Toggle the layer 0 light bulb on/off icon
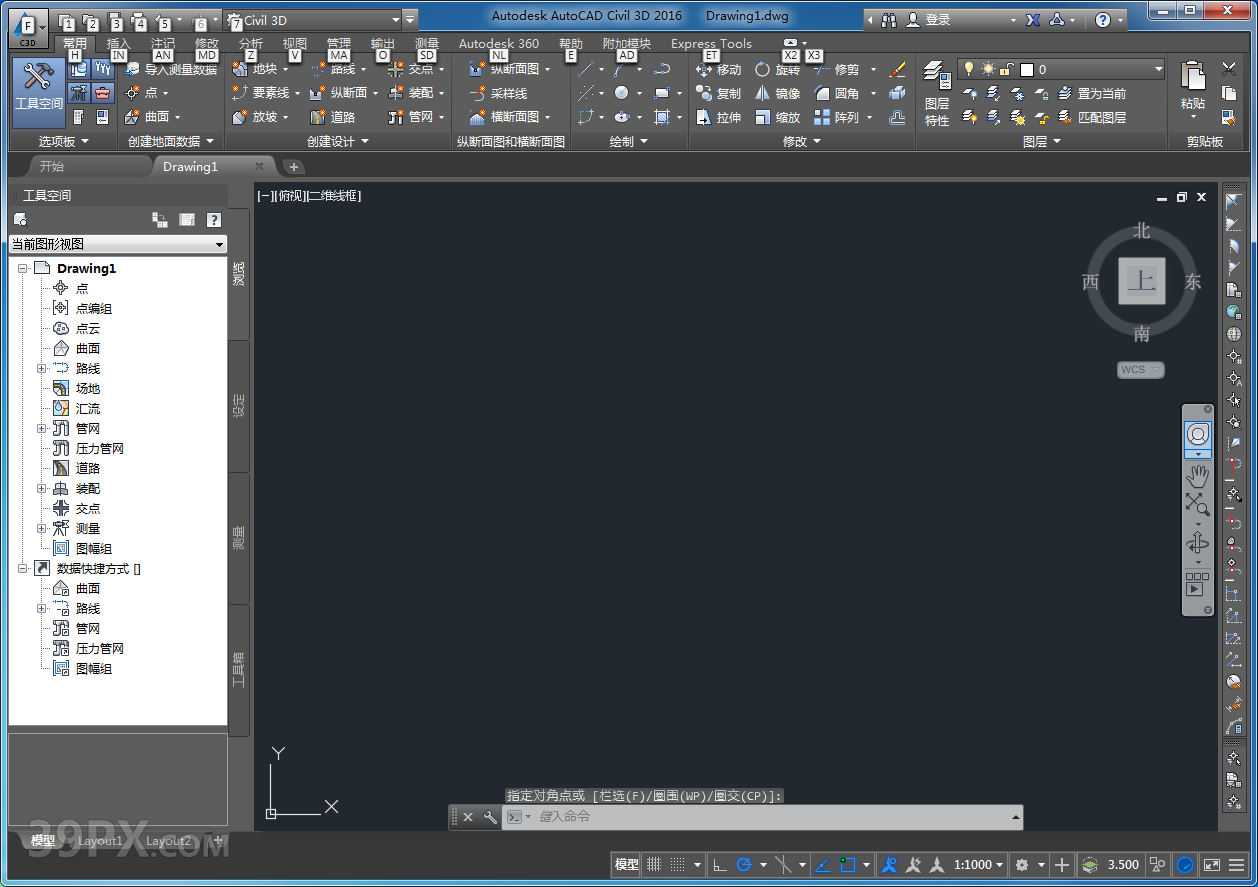This screenshot has width=1258, height=887. [x=969, y=69]
